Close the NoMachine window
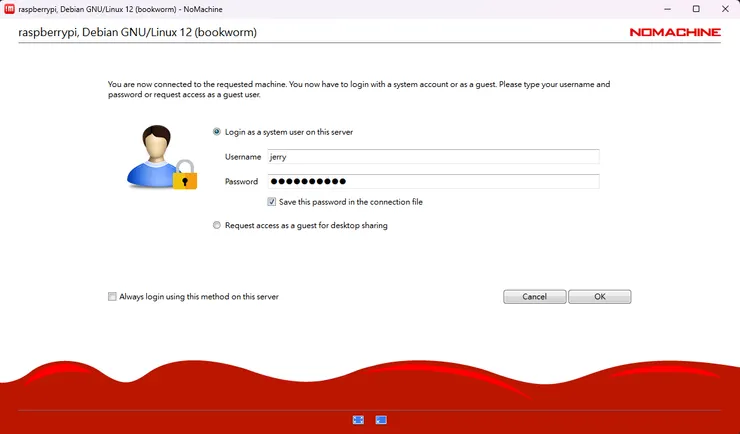Screen dimensions: 740x434 pos(725,9)
